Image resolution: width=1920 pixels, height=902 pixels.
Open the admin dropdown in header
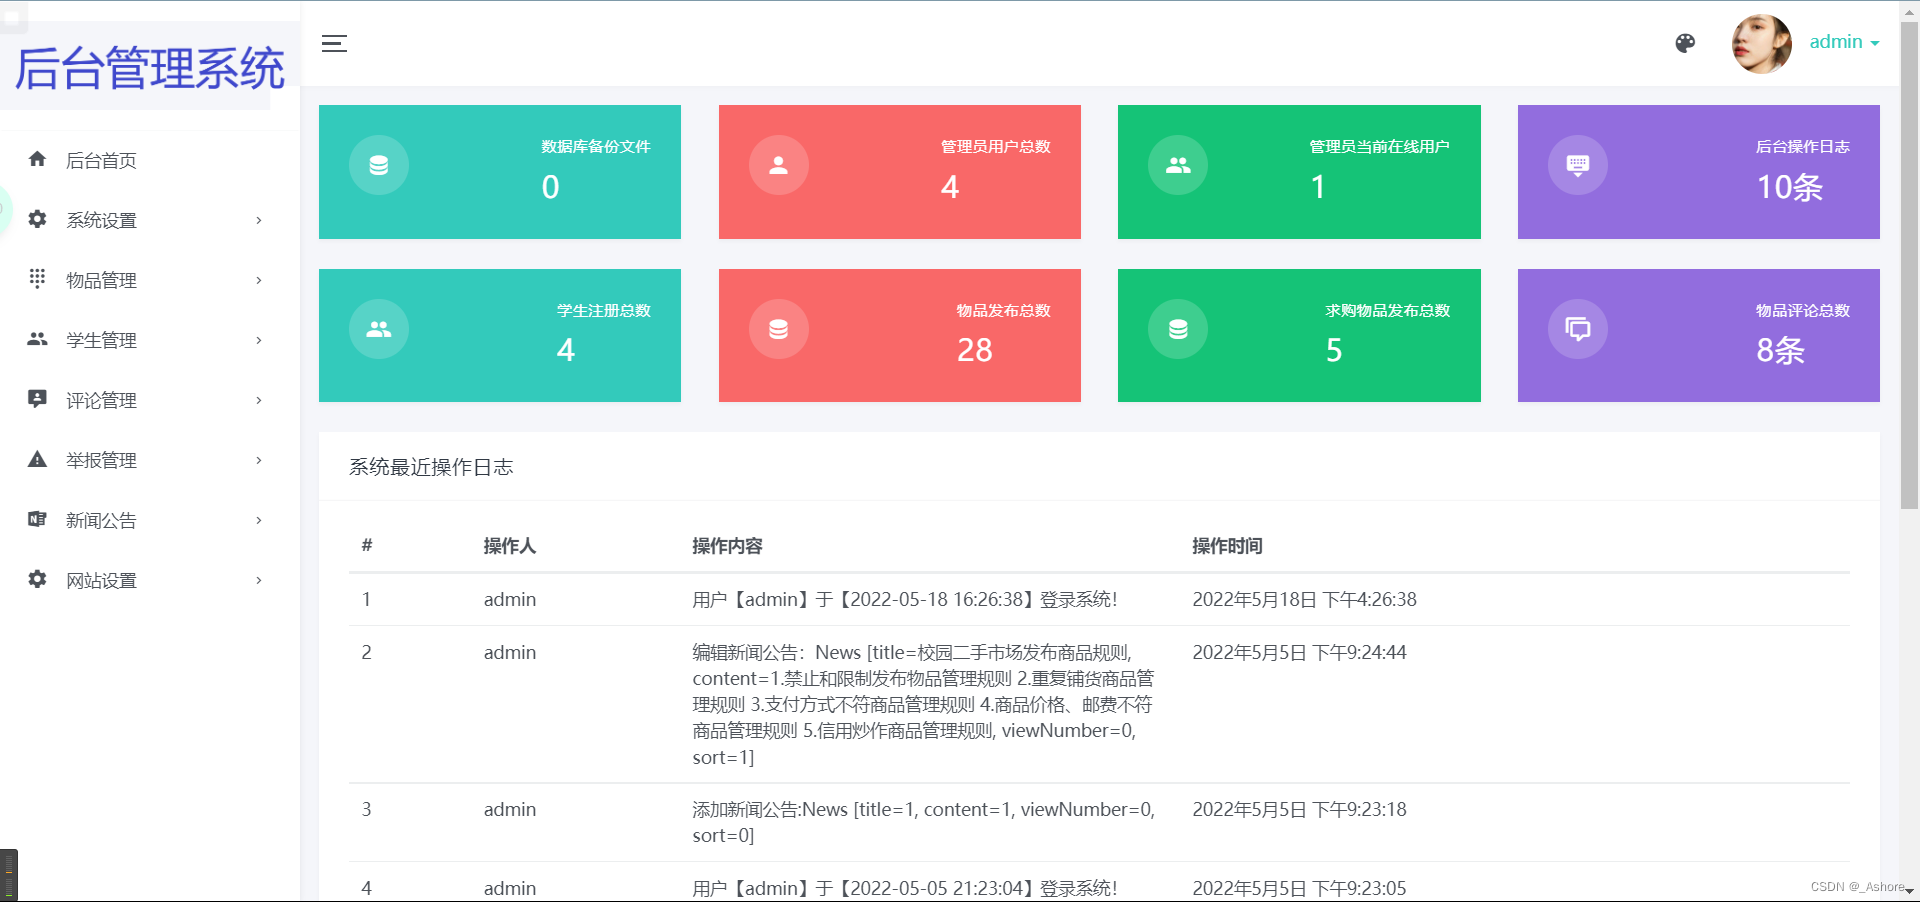point(1843,42)
